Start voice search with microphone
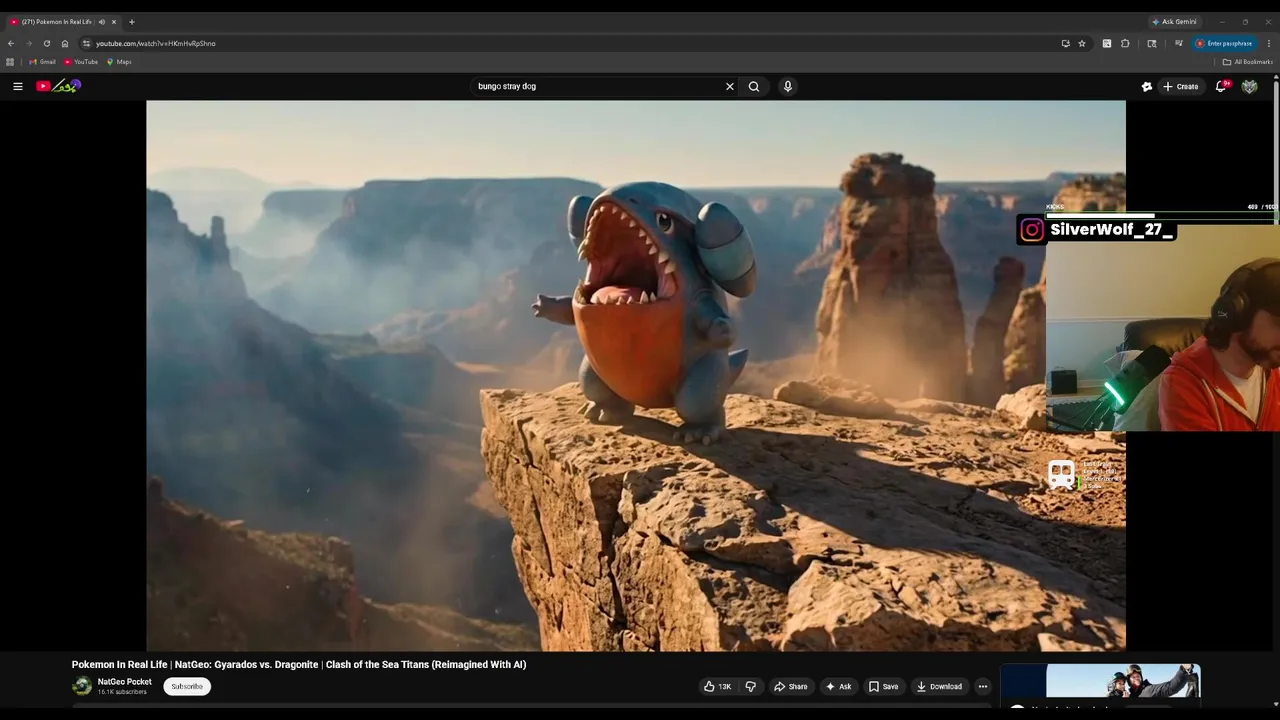This screenshot has height=720, width=1280. [787, 86]
